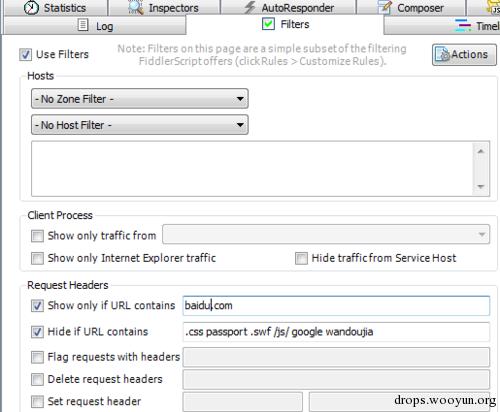Expand the No Host Filter dropdown
This screenshot has width=500, height=412.
coord(140,125)
